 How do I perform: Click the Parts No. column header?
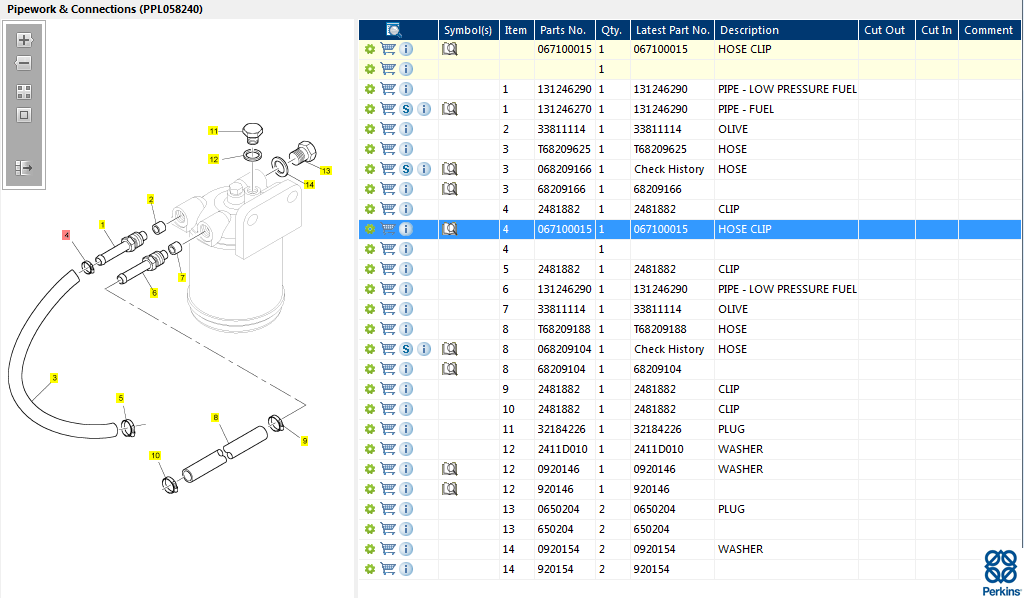pos(564,30)
